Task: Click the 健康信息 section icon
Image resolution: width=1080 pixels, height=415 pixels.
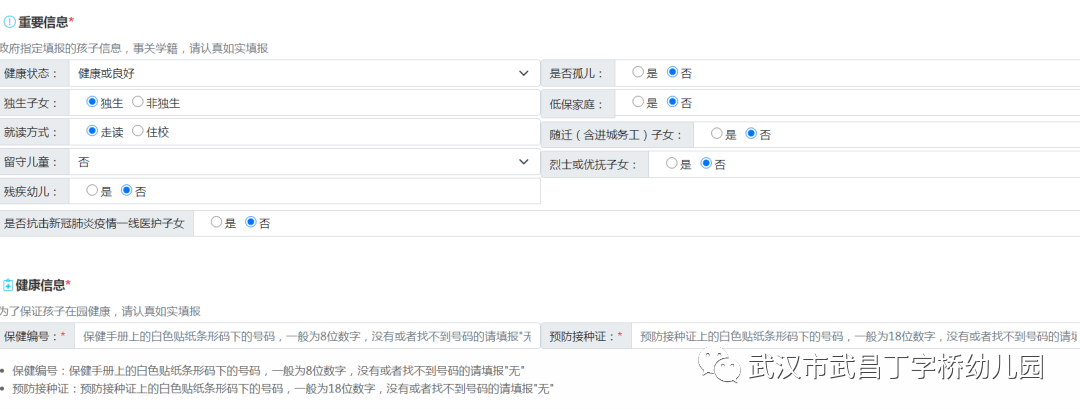Action: [x=8, y=285]
